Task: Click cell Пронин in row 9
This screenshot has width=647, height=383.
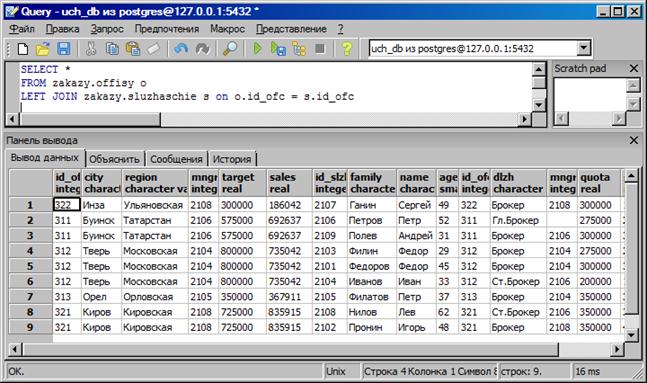Action: (x=372, y=327)
